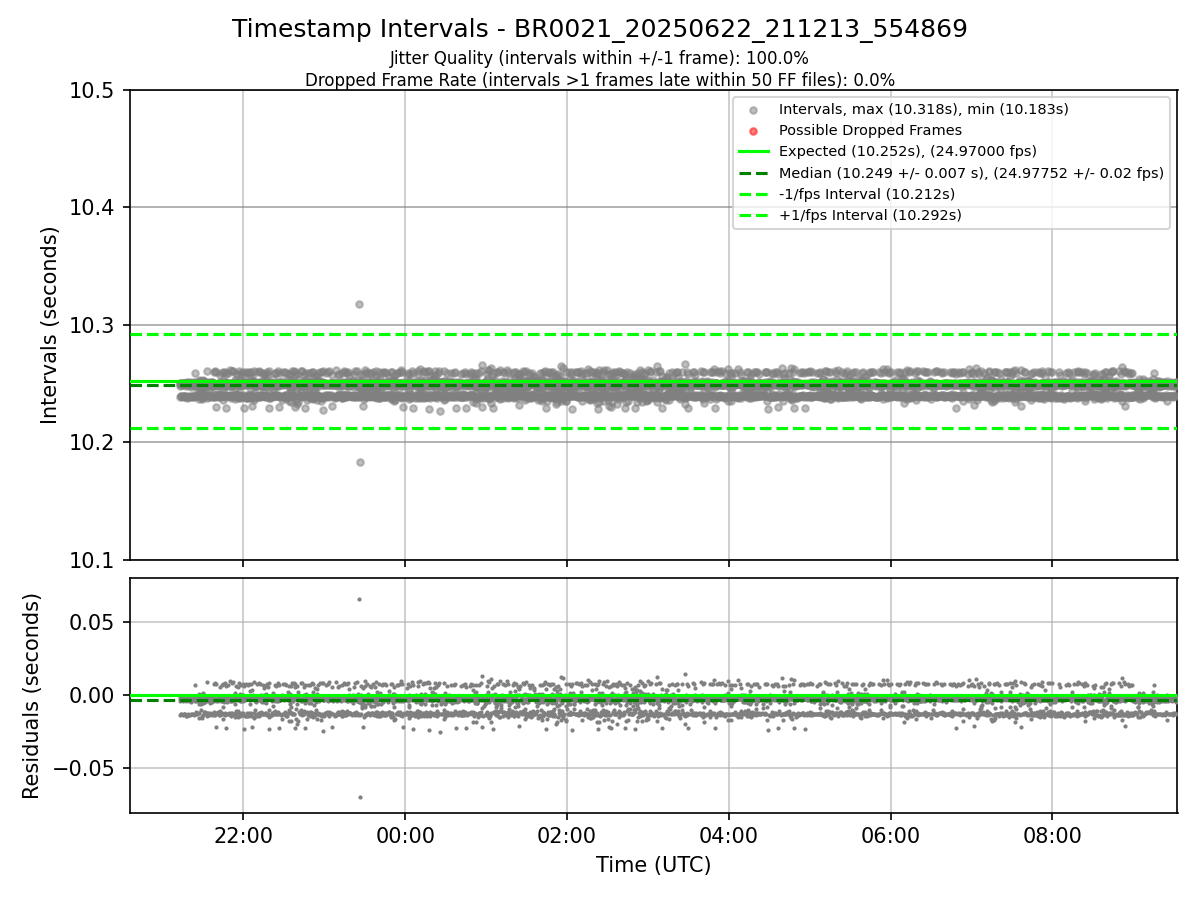Click the lowest outlier point near 10.18 seconds
The height and width of the screenshot is (900, 1200).
tap(360, 462)
